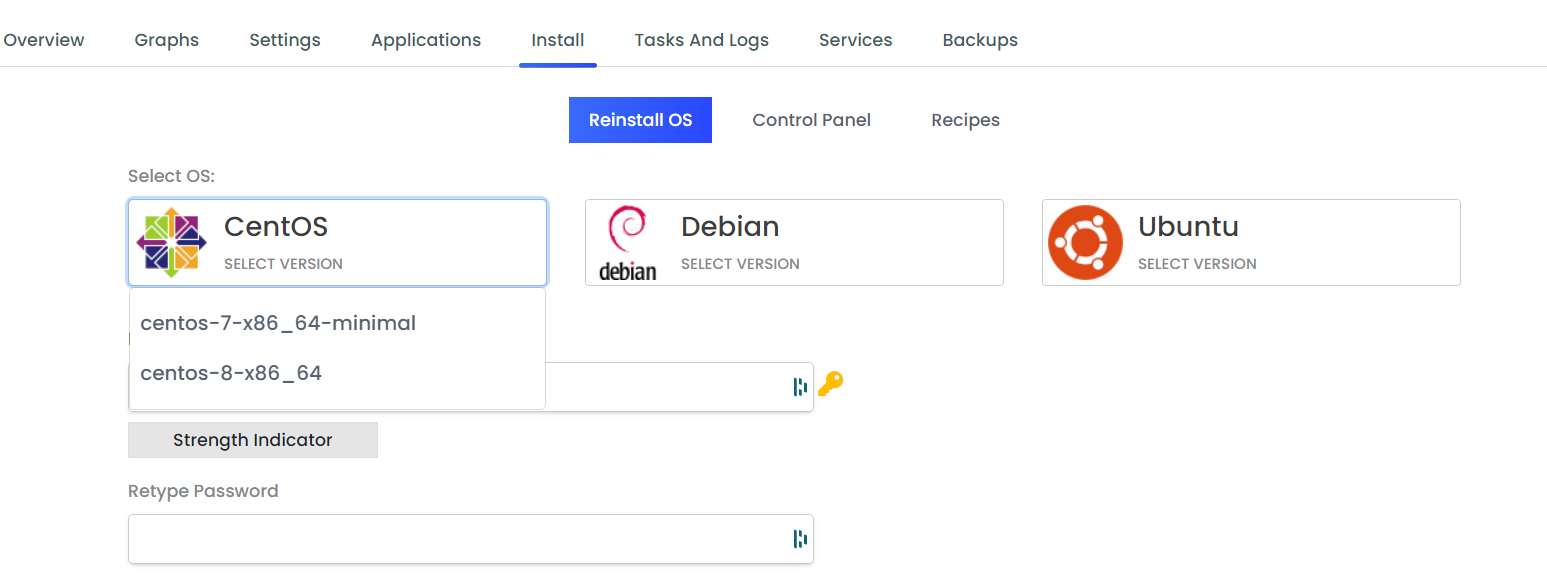Click the Select OS label
1547x581 pixels.
point(172,176)
